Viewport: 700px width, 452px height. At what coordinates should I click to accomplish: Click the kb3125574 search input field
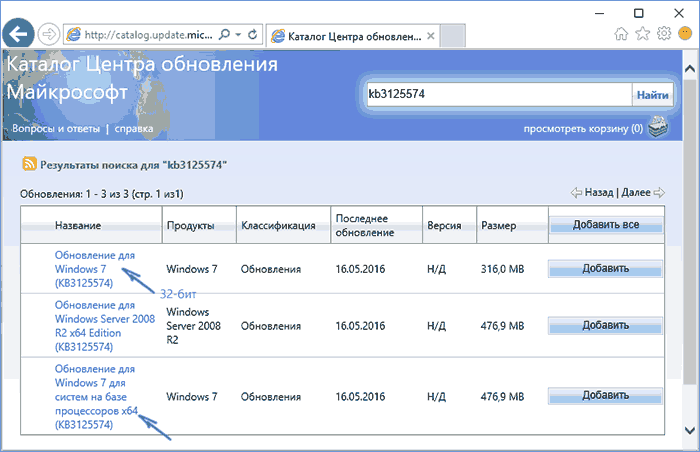tap(499, 94)
